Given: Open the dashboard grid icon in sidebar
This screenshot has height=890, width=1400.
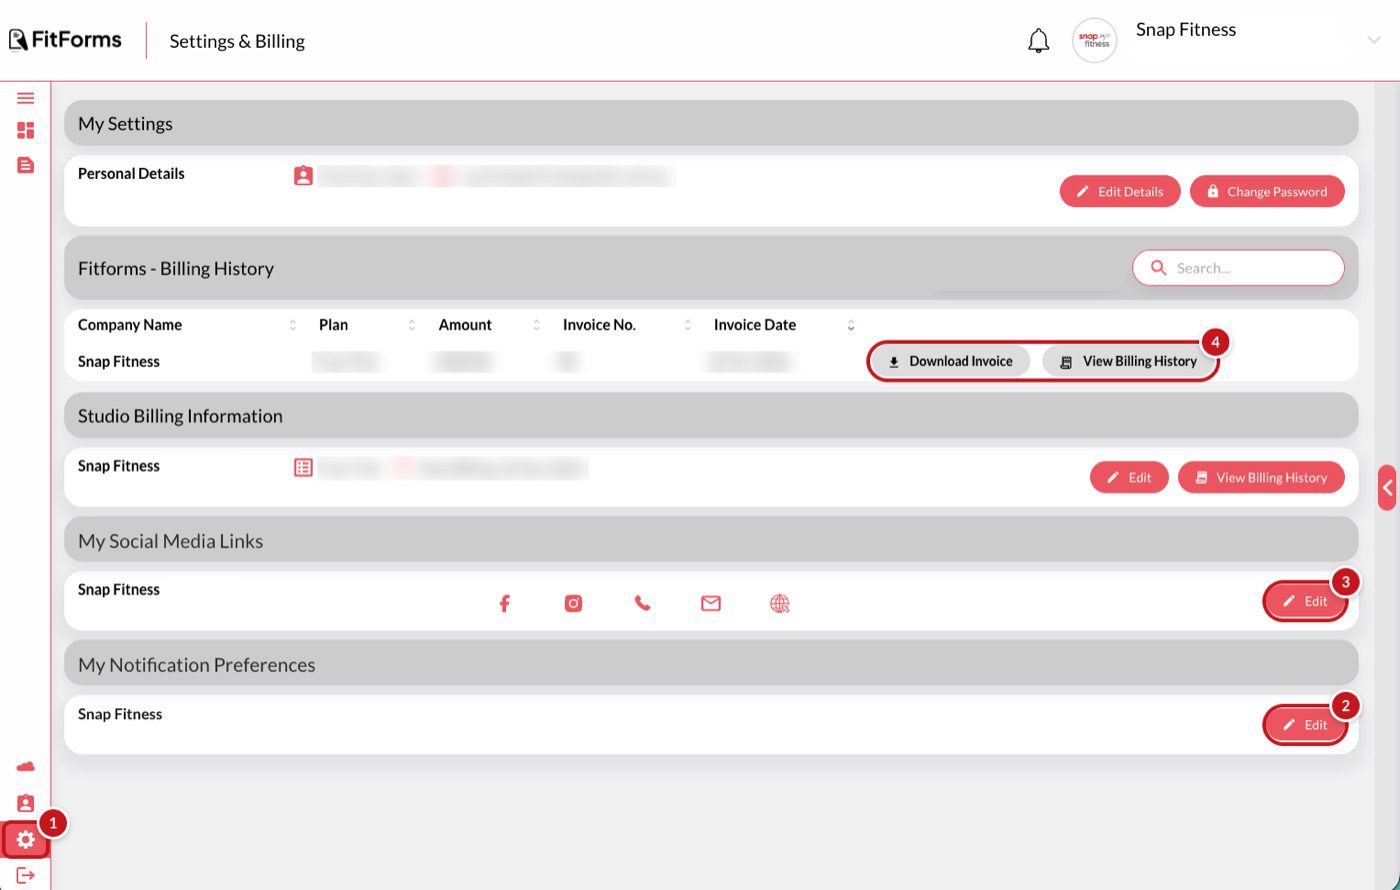Looking at the screenshot, I should click(x=26, y=131).
